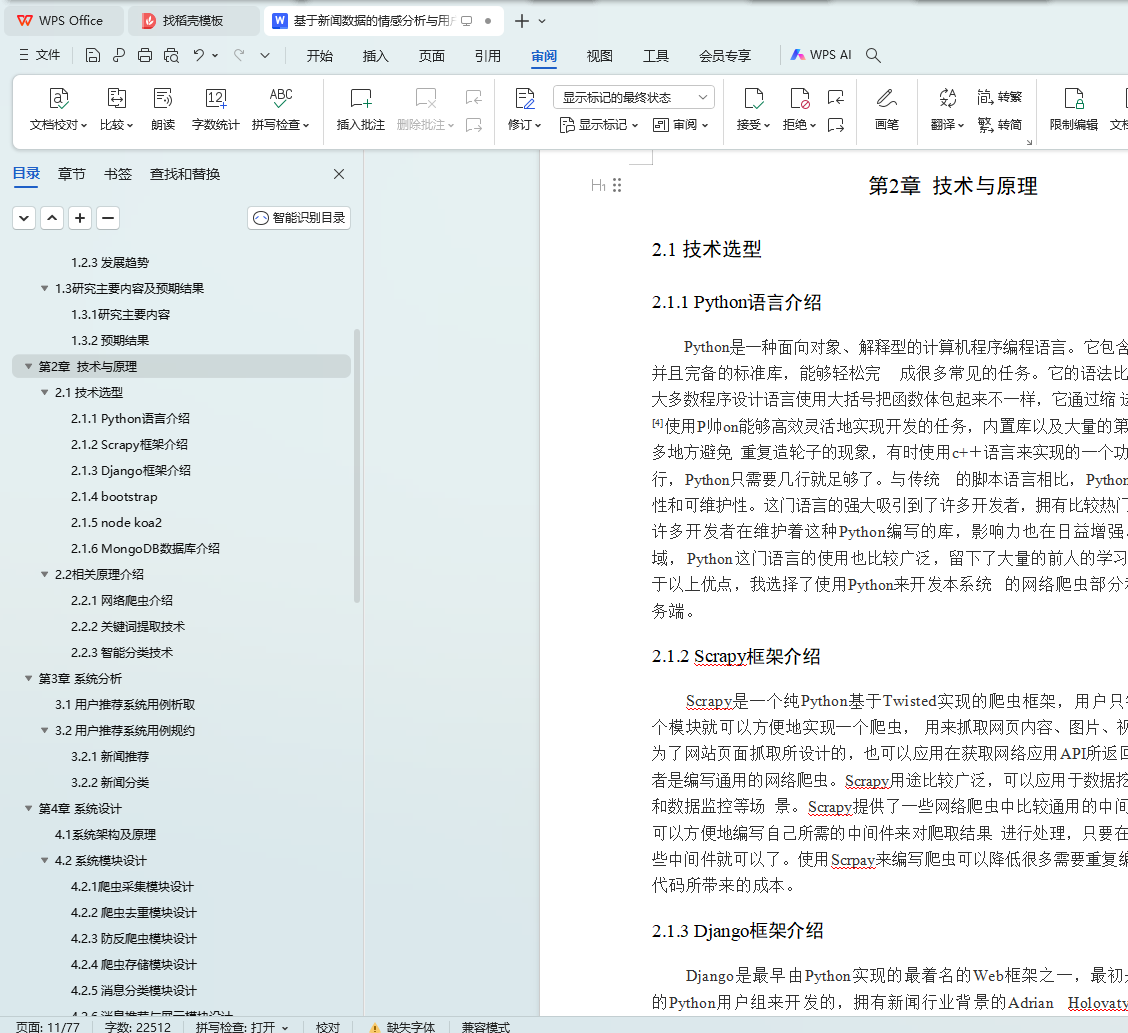1128x1033 pixels.
Task: Click the up-chevron outline level button
Action: coord(52,218)
